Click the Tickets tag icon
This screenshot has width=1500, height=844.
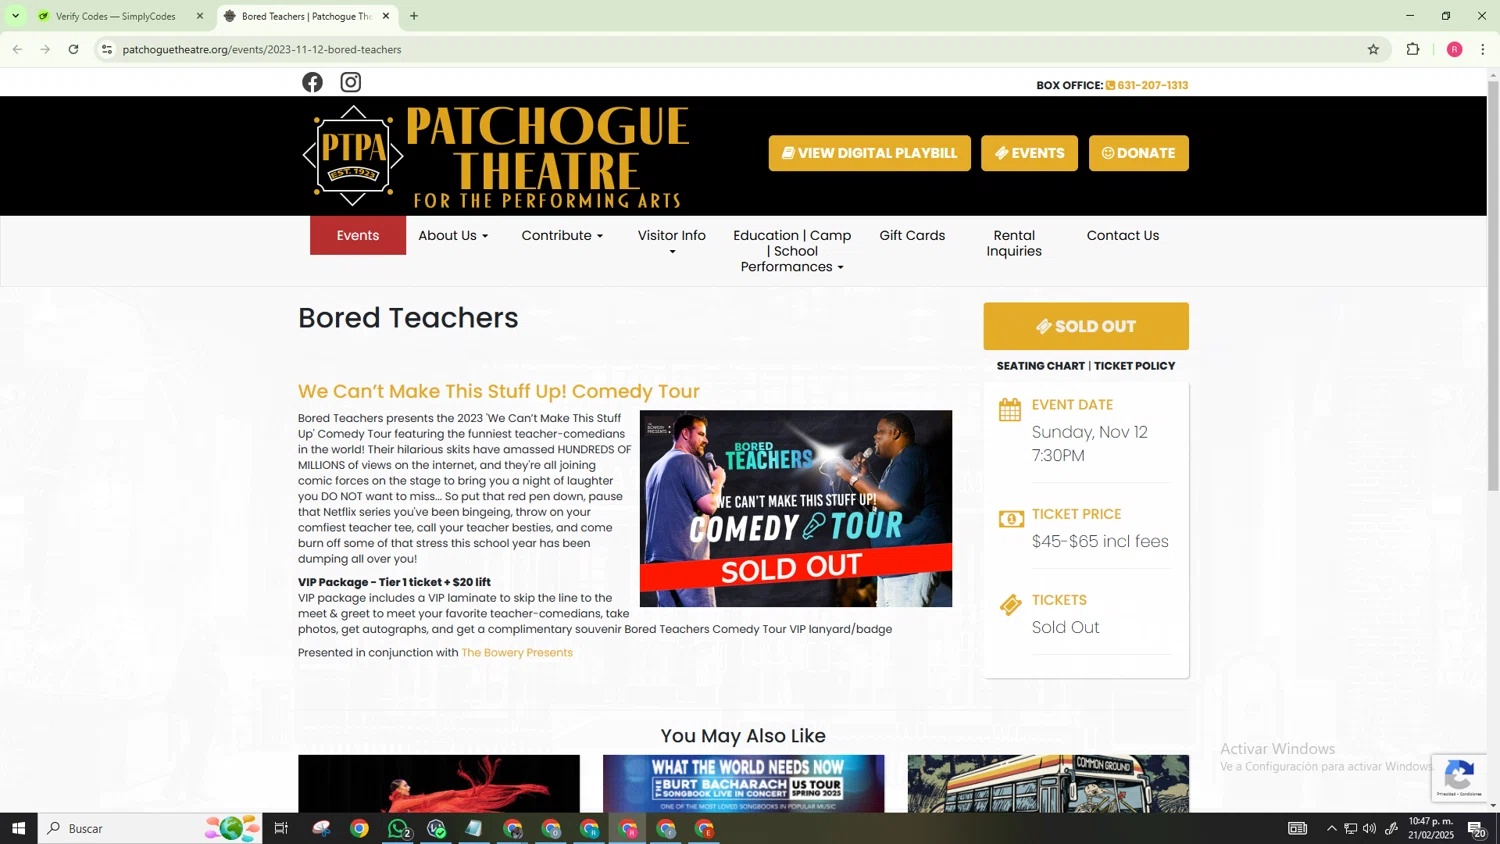click(1010, 605)
